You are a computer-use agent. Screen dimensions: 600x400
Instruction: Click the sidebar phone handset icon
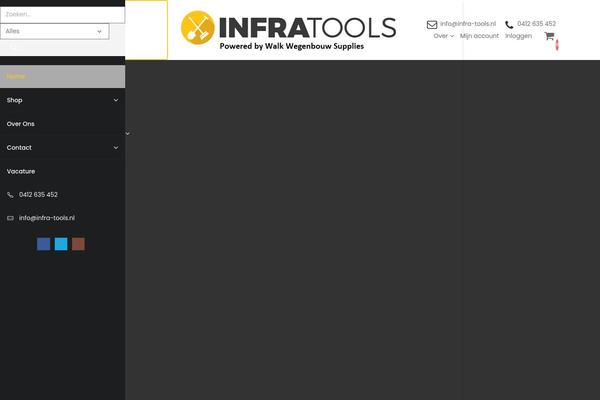pos(10,195)
